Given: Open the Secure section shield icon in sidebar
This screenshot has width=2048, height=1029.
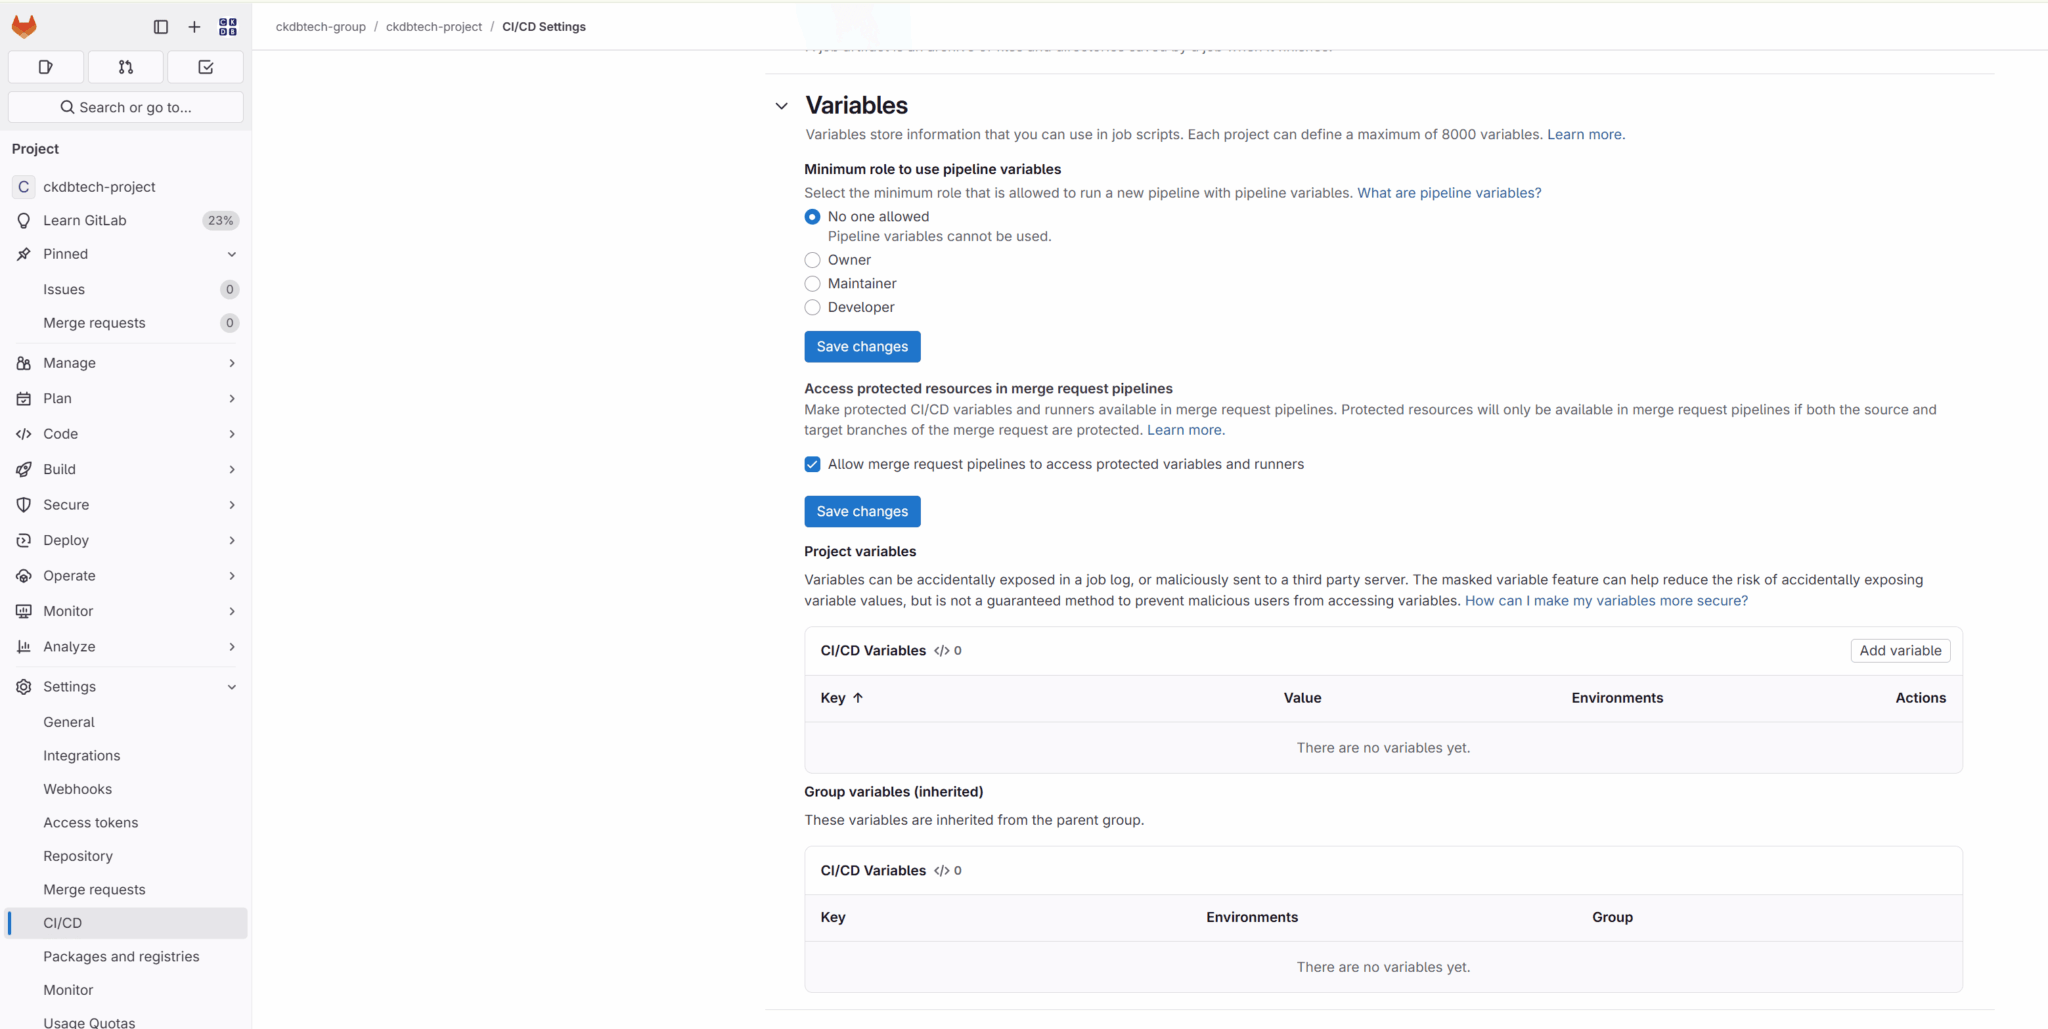Looking at the screenshot, I should (x=24, y=505).
